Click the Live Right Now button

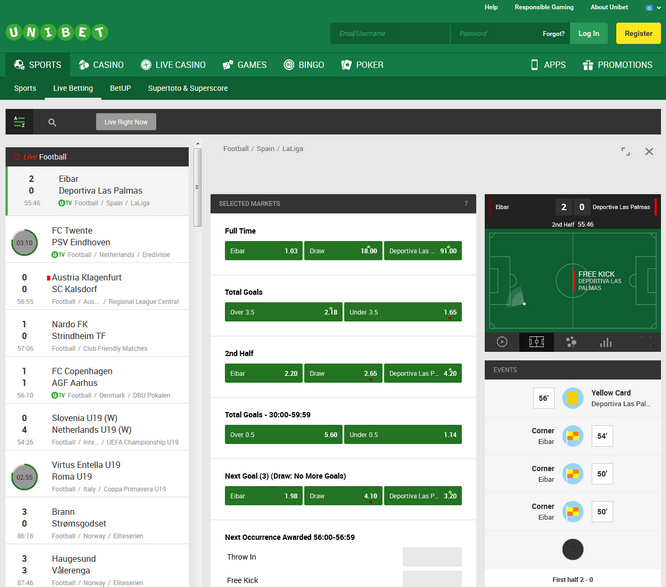(126, 122)
